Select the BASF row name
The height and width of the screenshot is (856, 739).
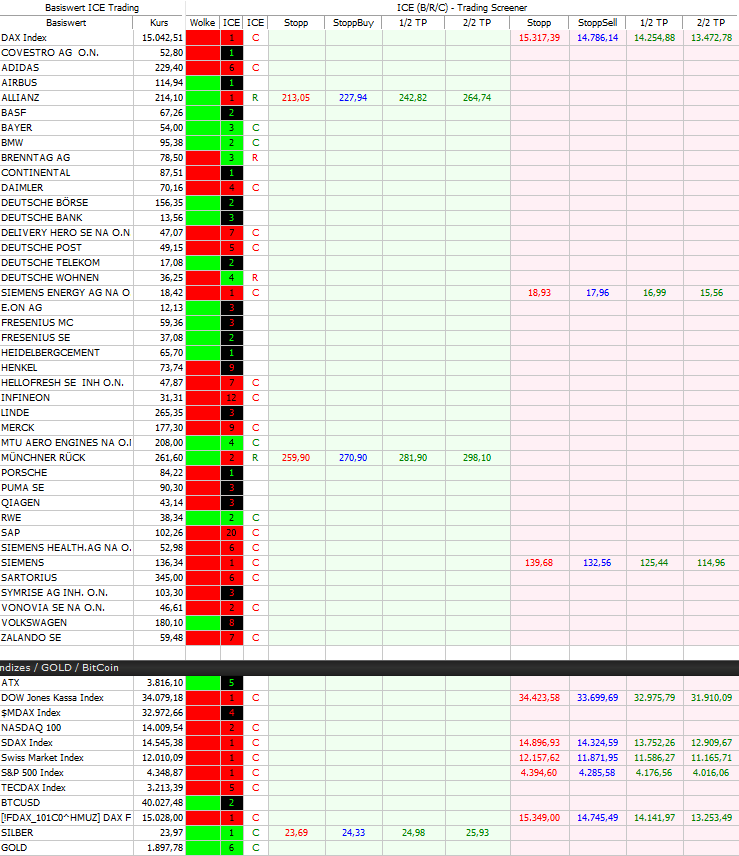pos(14,113)
